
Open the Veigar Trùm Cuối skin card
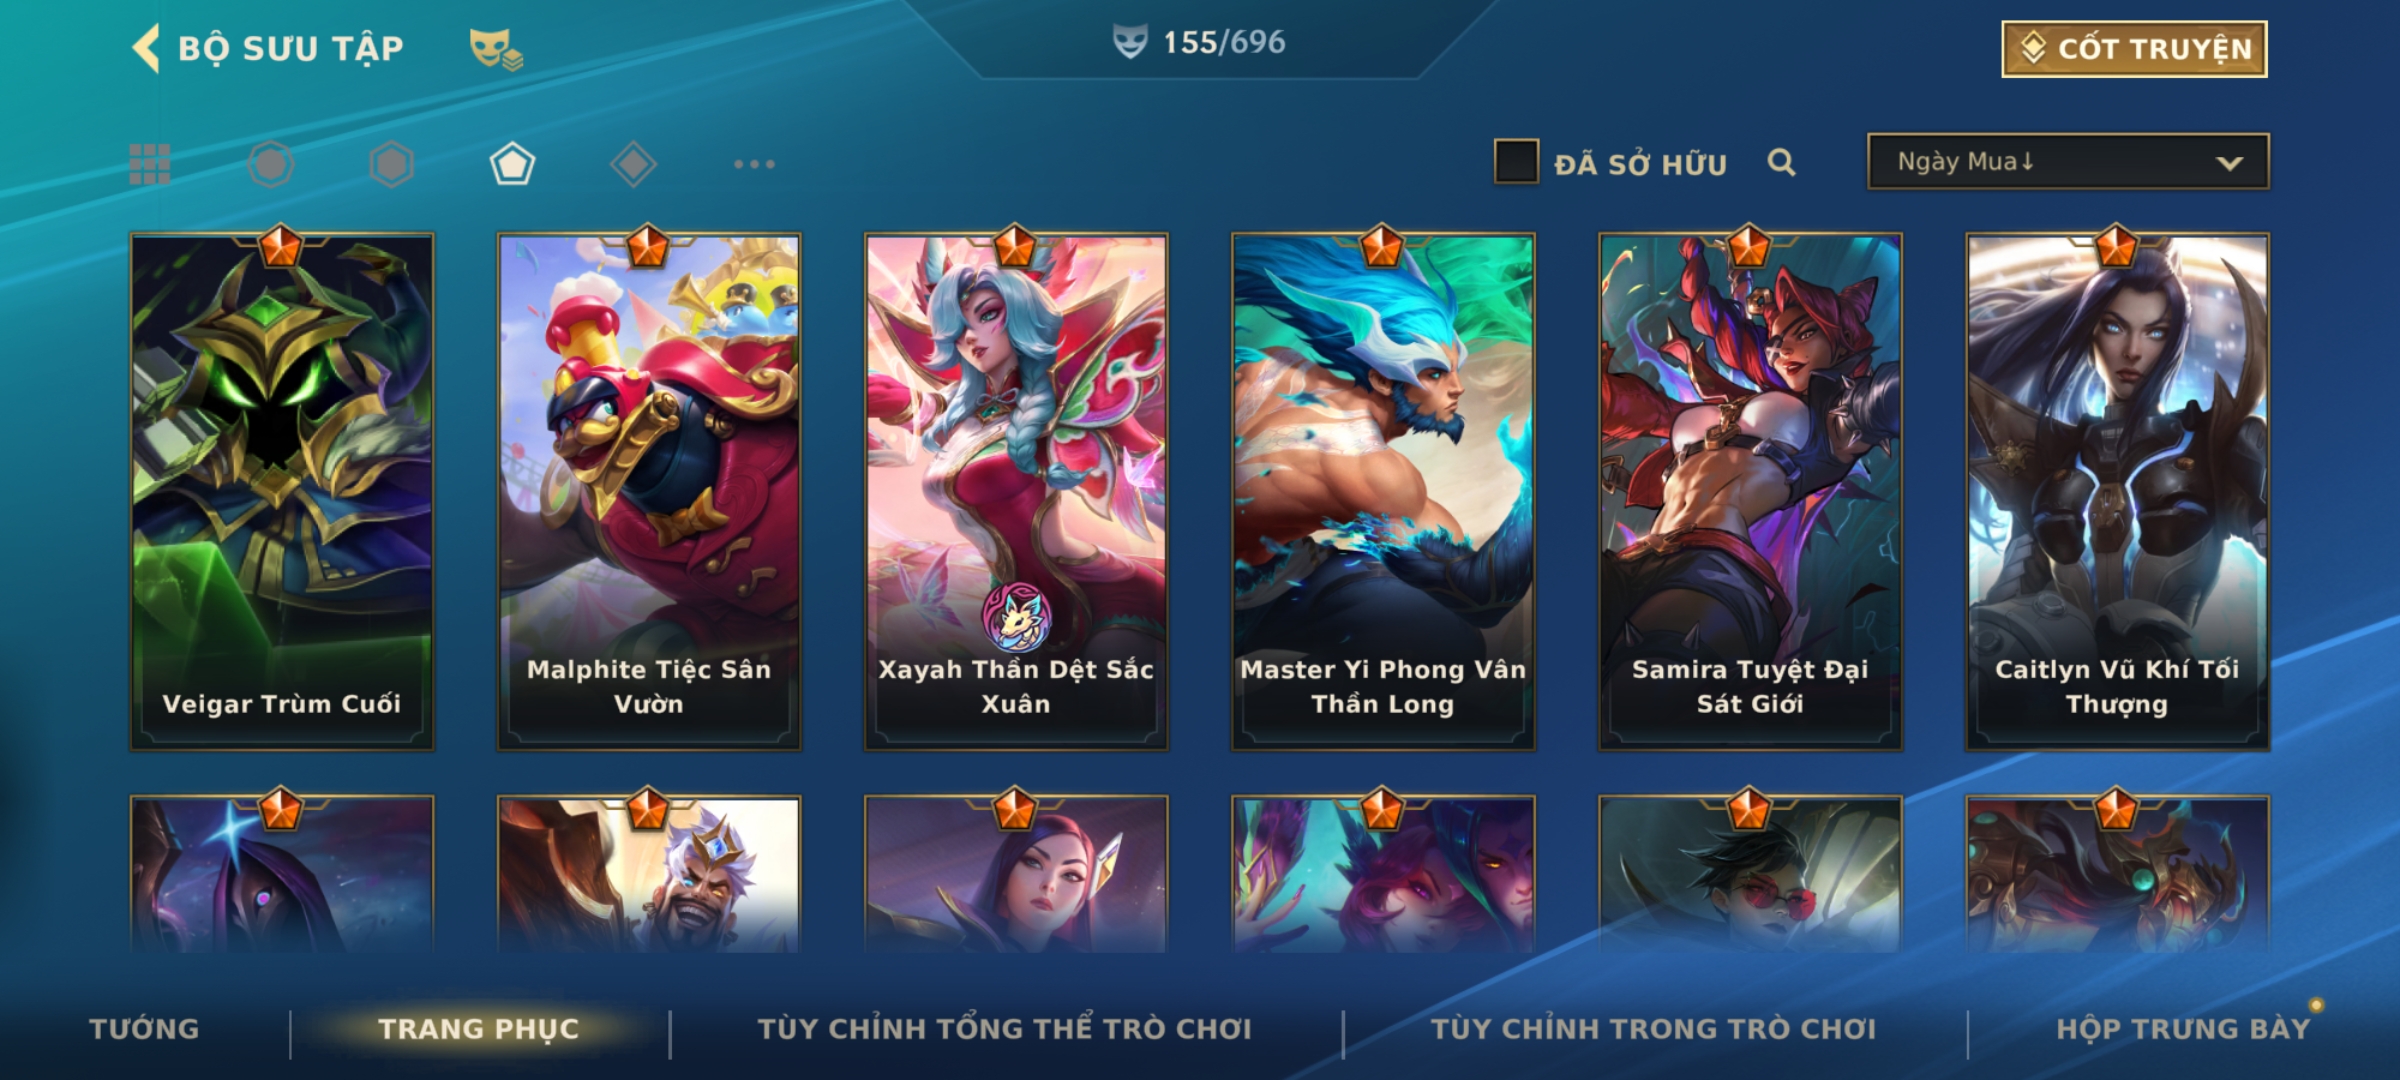[282, 492]
